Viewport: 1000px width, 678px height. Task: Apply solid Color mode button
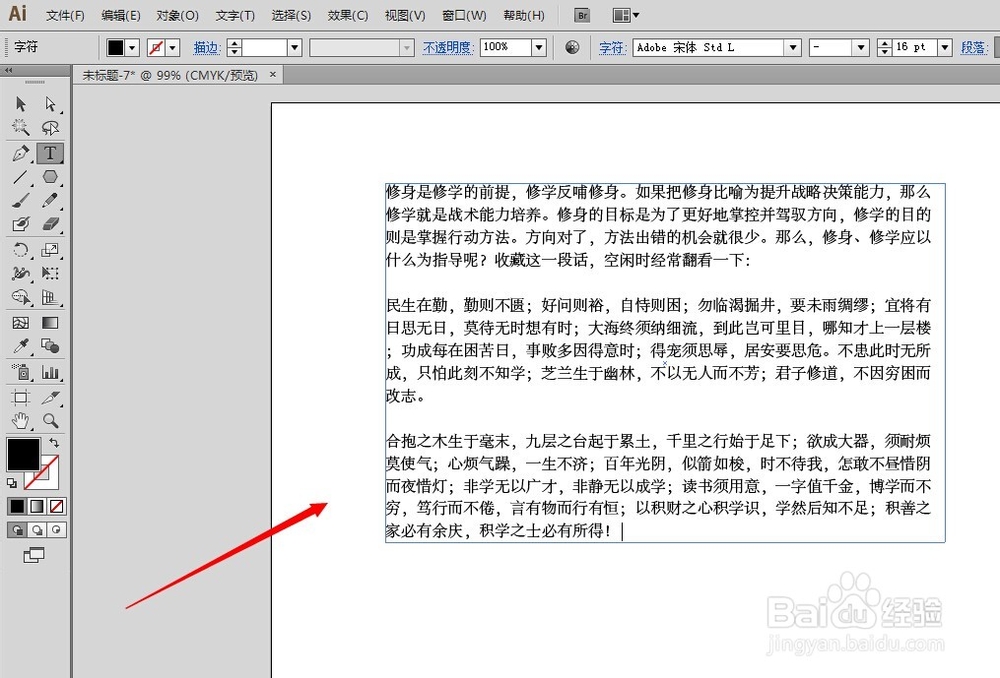click(x=17, y=506)
